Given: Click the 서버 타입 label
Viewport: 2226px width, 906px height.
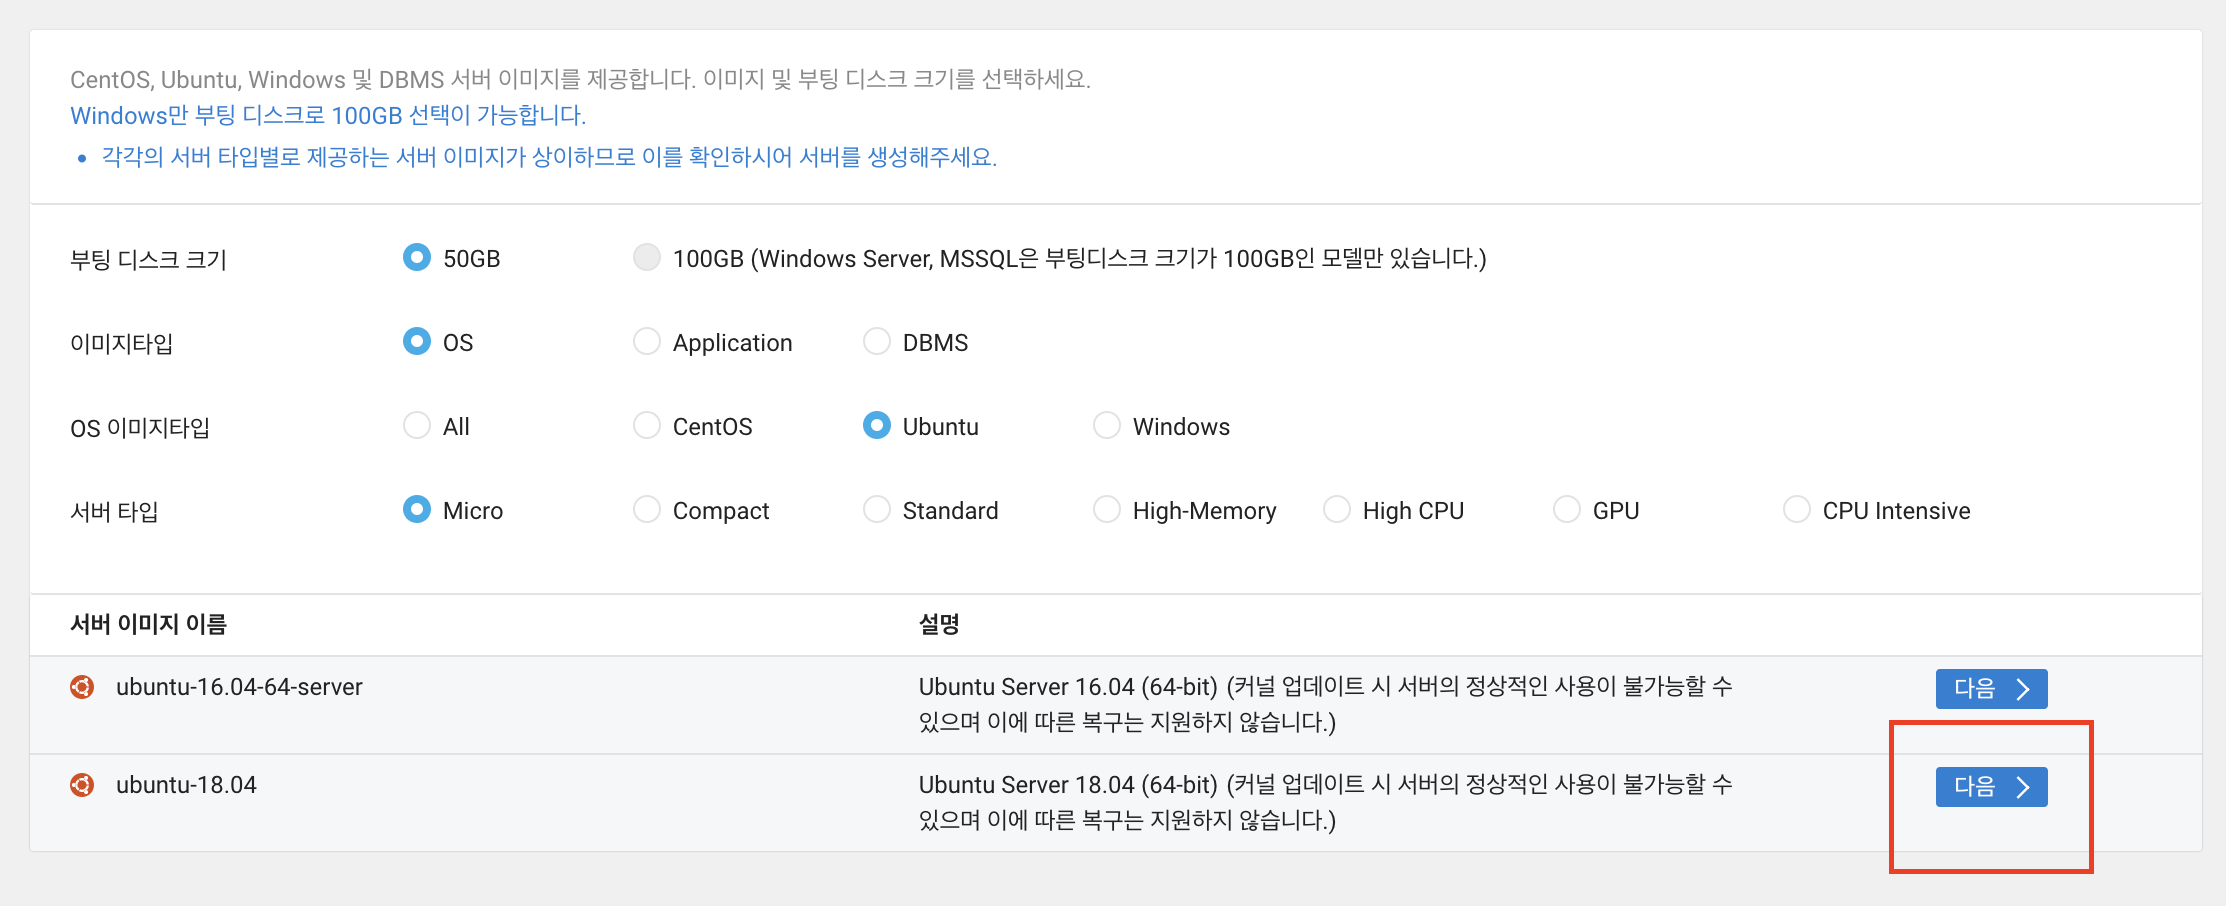Looking at the screenshot, I should [115, 512].
